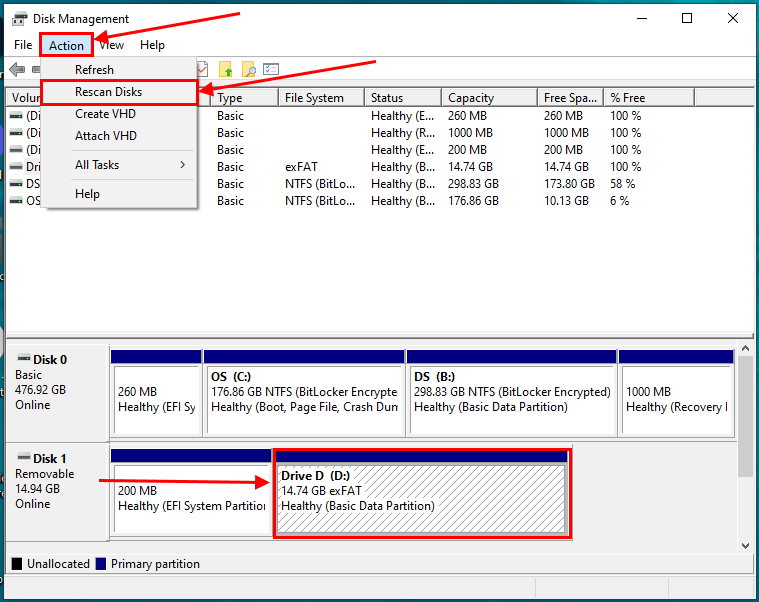The width and height of the screenshot is (759, 602).
Task: Click the Disk 0 label panel
Action: [57, 392]
